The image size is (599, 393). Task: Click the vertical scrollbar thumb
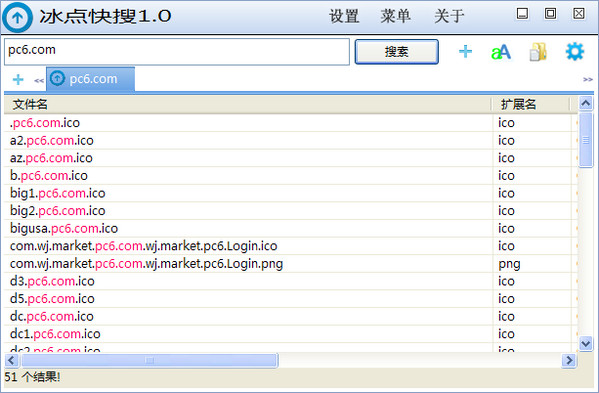(x=585, y=140)
